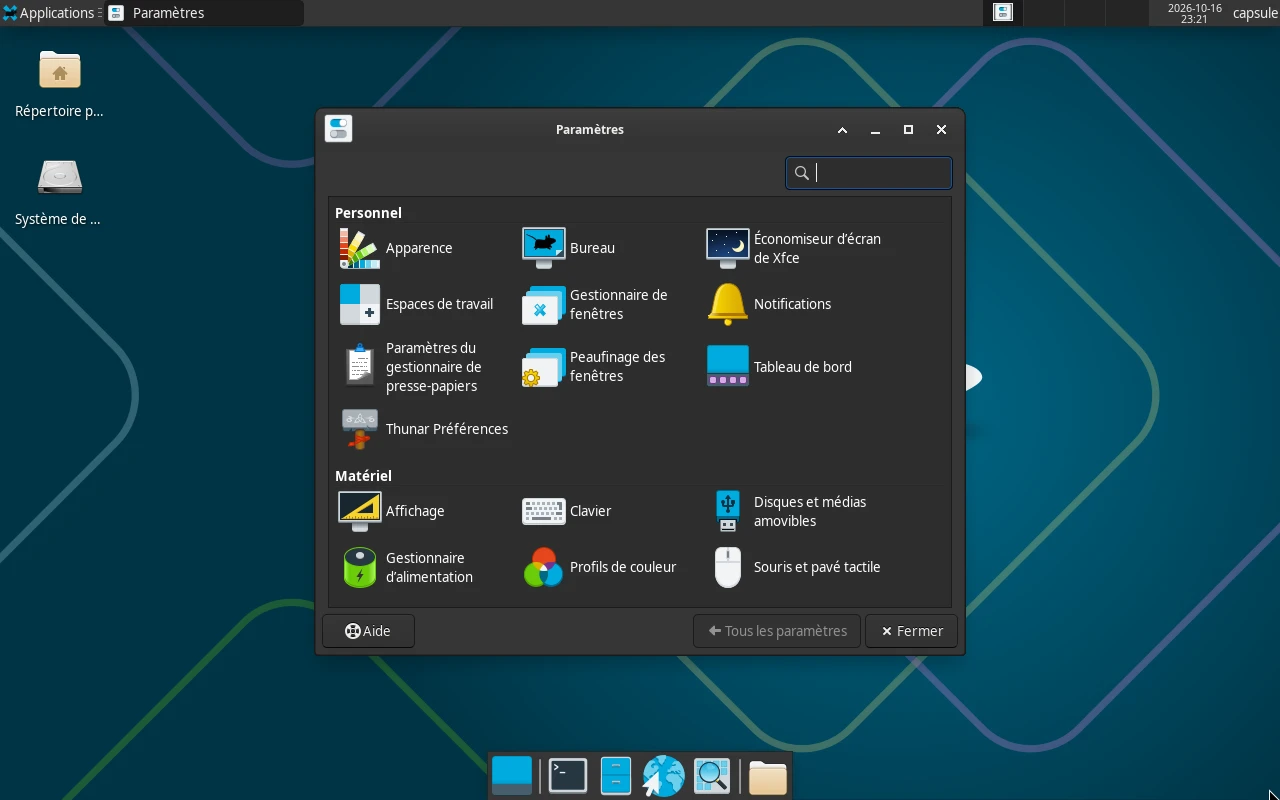Open Gestionnaire de fenêtres icon
Image resolution: width=1280 pixels, height=800 pixels.
pyautogui.click(x=544, y=304)
